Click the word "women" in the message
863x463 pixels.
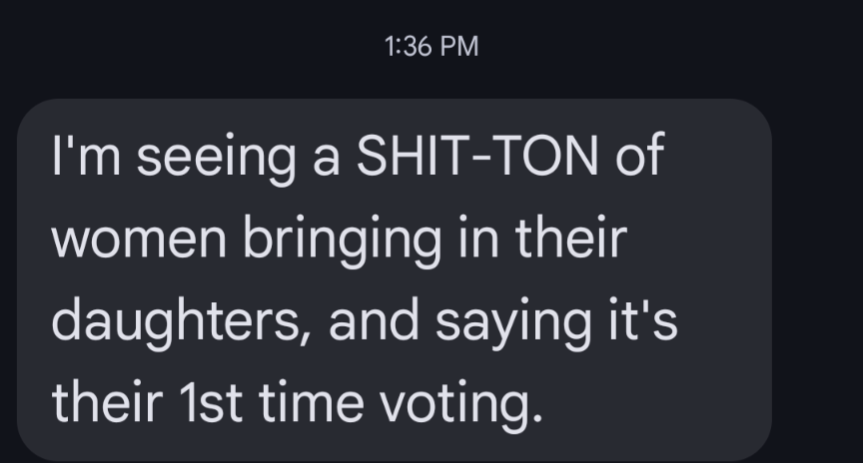click(x=139, y=241)
